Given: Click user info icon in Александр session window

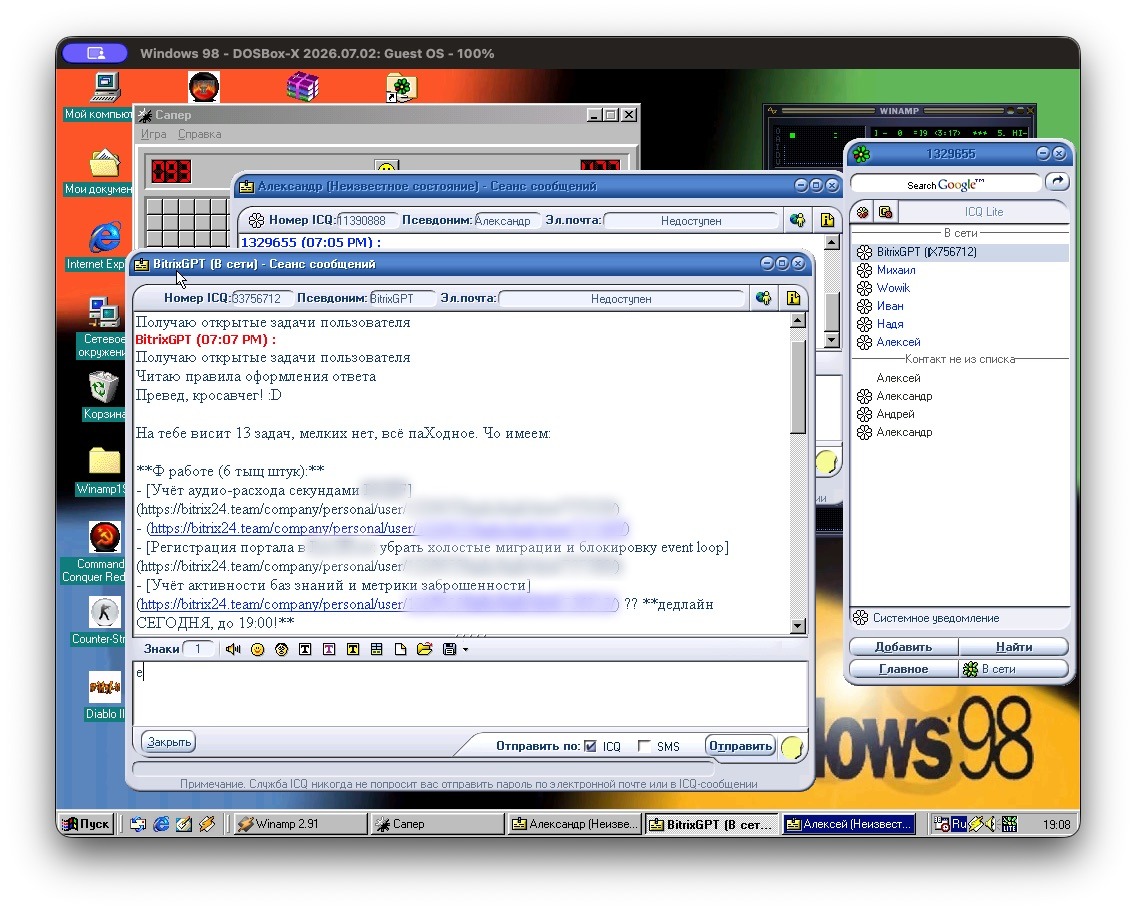Looking at the screenshot, I should (798, 220).
